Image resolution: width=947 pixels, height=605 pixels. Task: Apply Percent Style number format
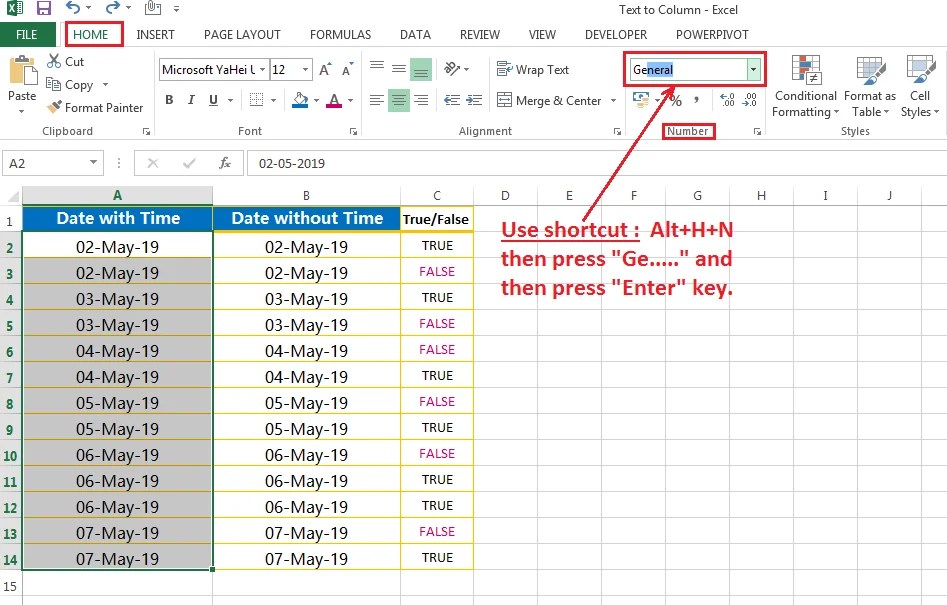coord(675,100)
